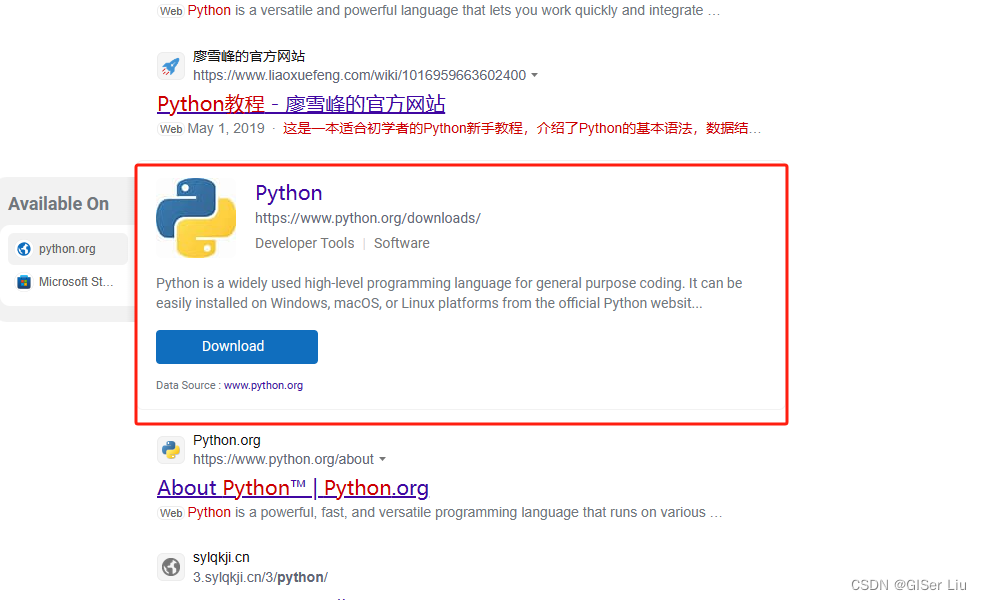This screenshot has height=600, width=982.
Task: Click the python.org globe icon
Action: click(x=24, y=249)
